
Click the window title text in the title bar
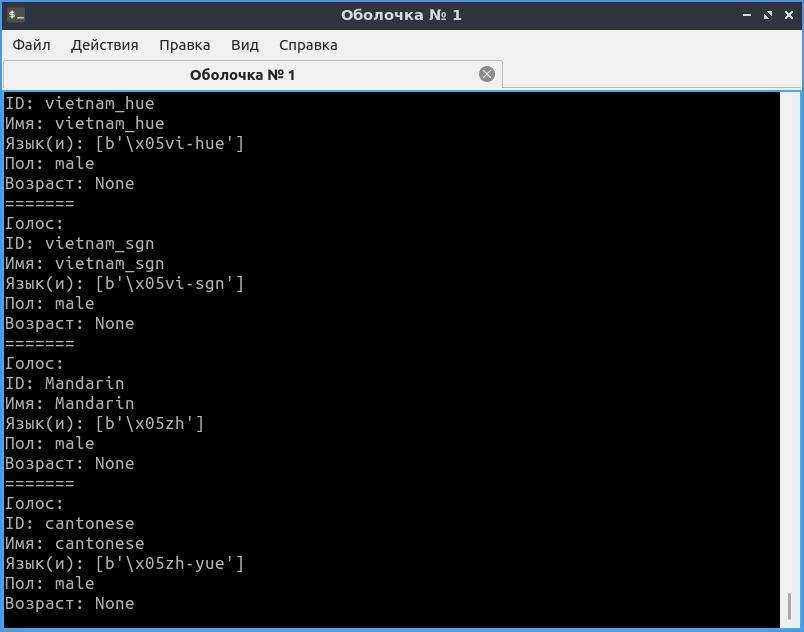point(401,15)
